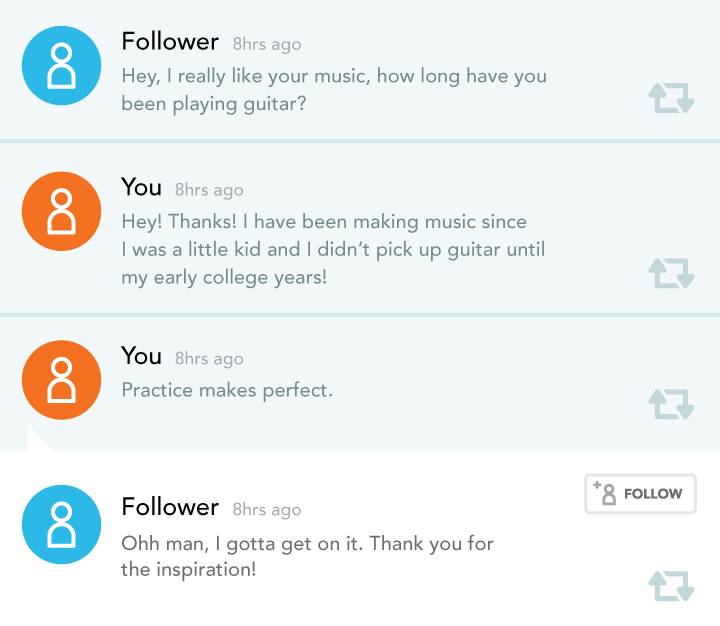Open Follower name above the guitar question
Viewport: 720px width, 626px height.
[x=170, y=42]
